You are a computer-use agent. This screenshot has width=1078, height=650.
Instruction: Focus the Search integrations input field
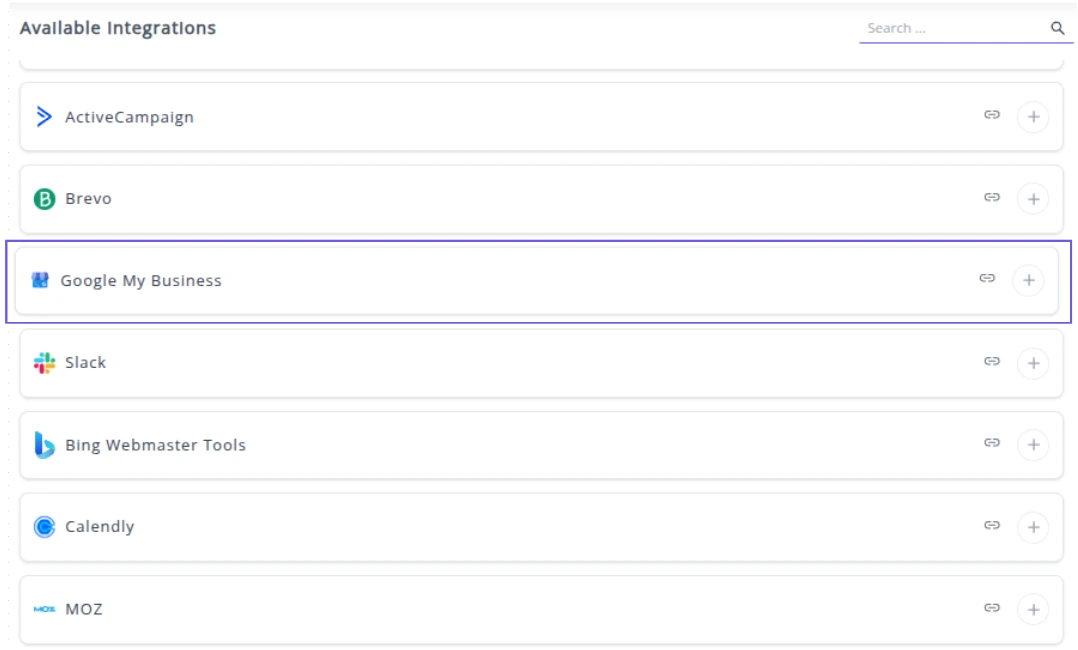pos(950,28)
